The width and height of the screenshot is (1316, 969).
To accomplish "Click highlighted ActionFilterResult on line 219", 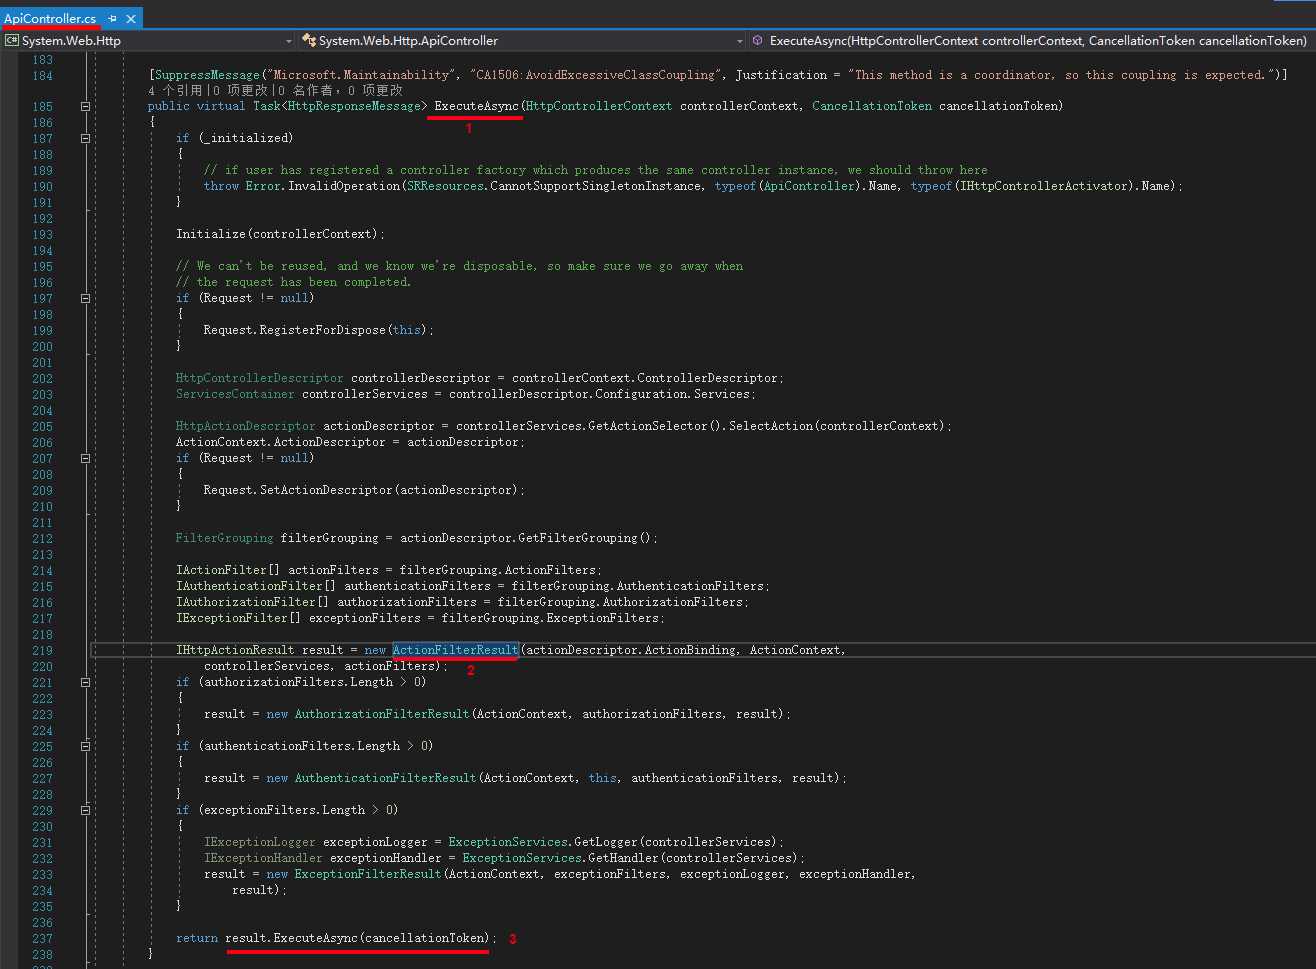I will click(x=455, y=650).
